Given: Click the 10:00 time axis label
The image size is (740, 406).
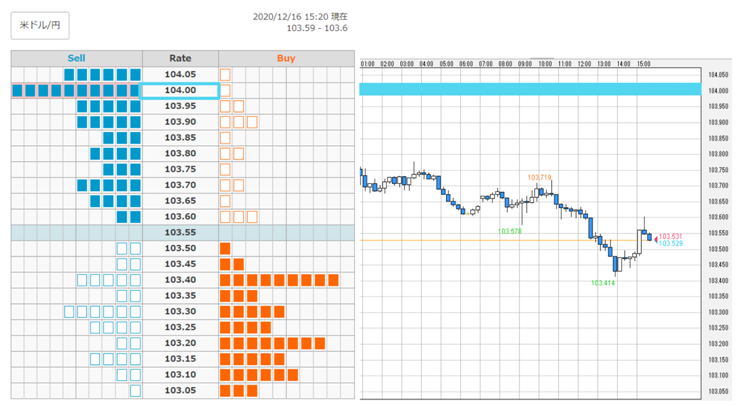Looking at the screenshot, I should pyautogui.click(x=545, y=64).
